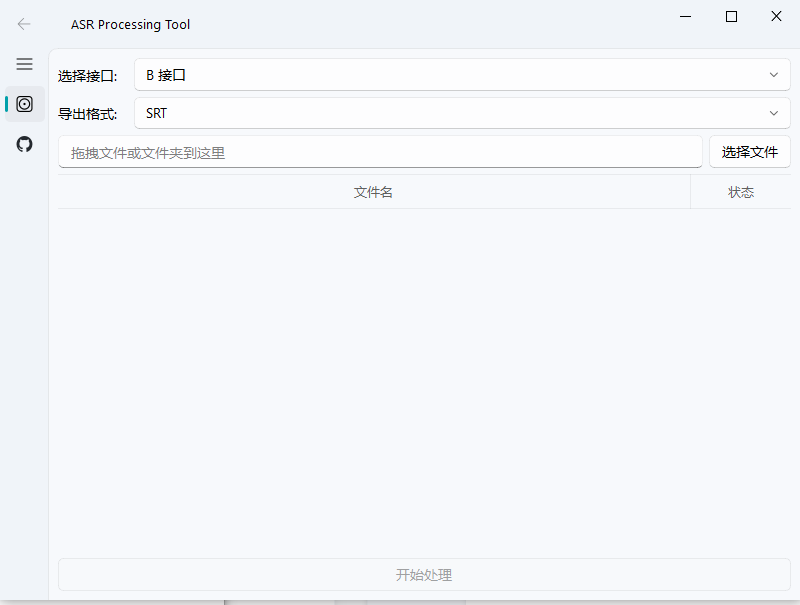The height and width of the screenshot is (605, 800).
Task: Open the hamburger navigation menu
Action: pyautogui.click(x=24, y=64)
